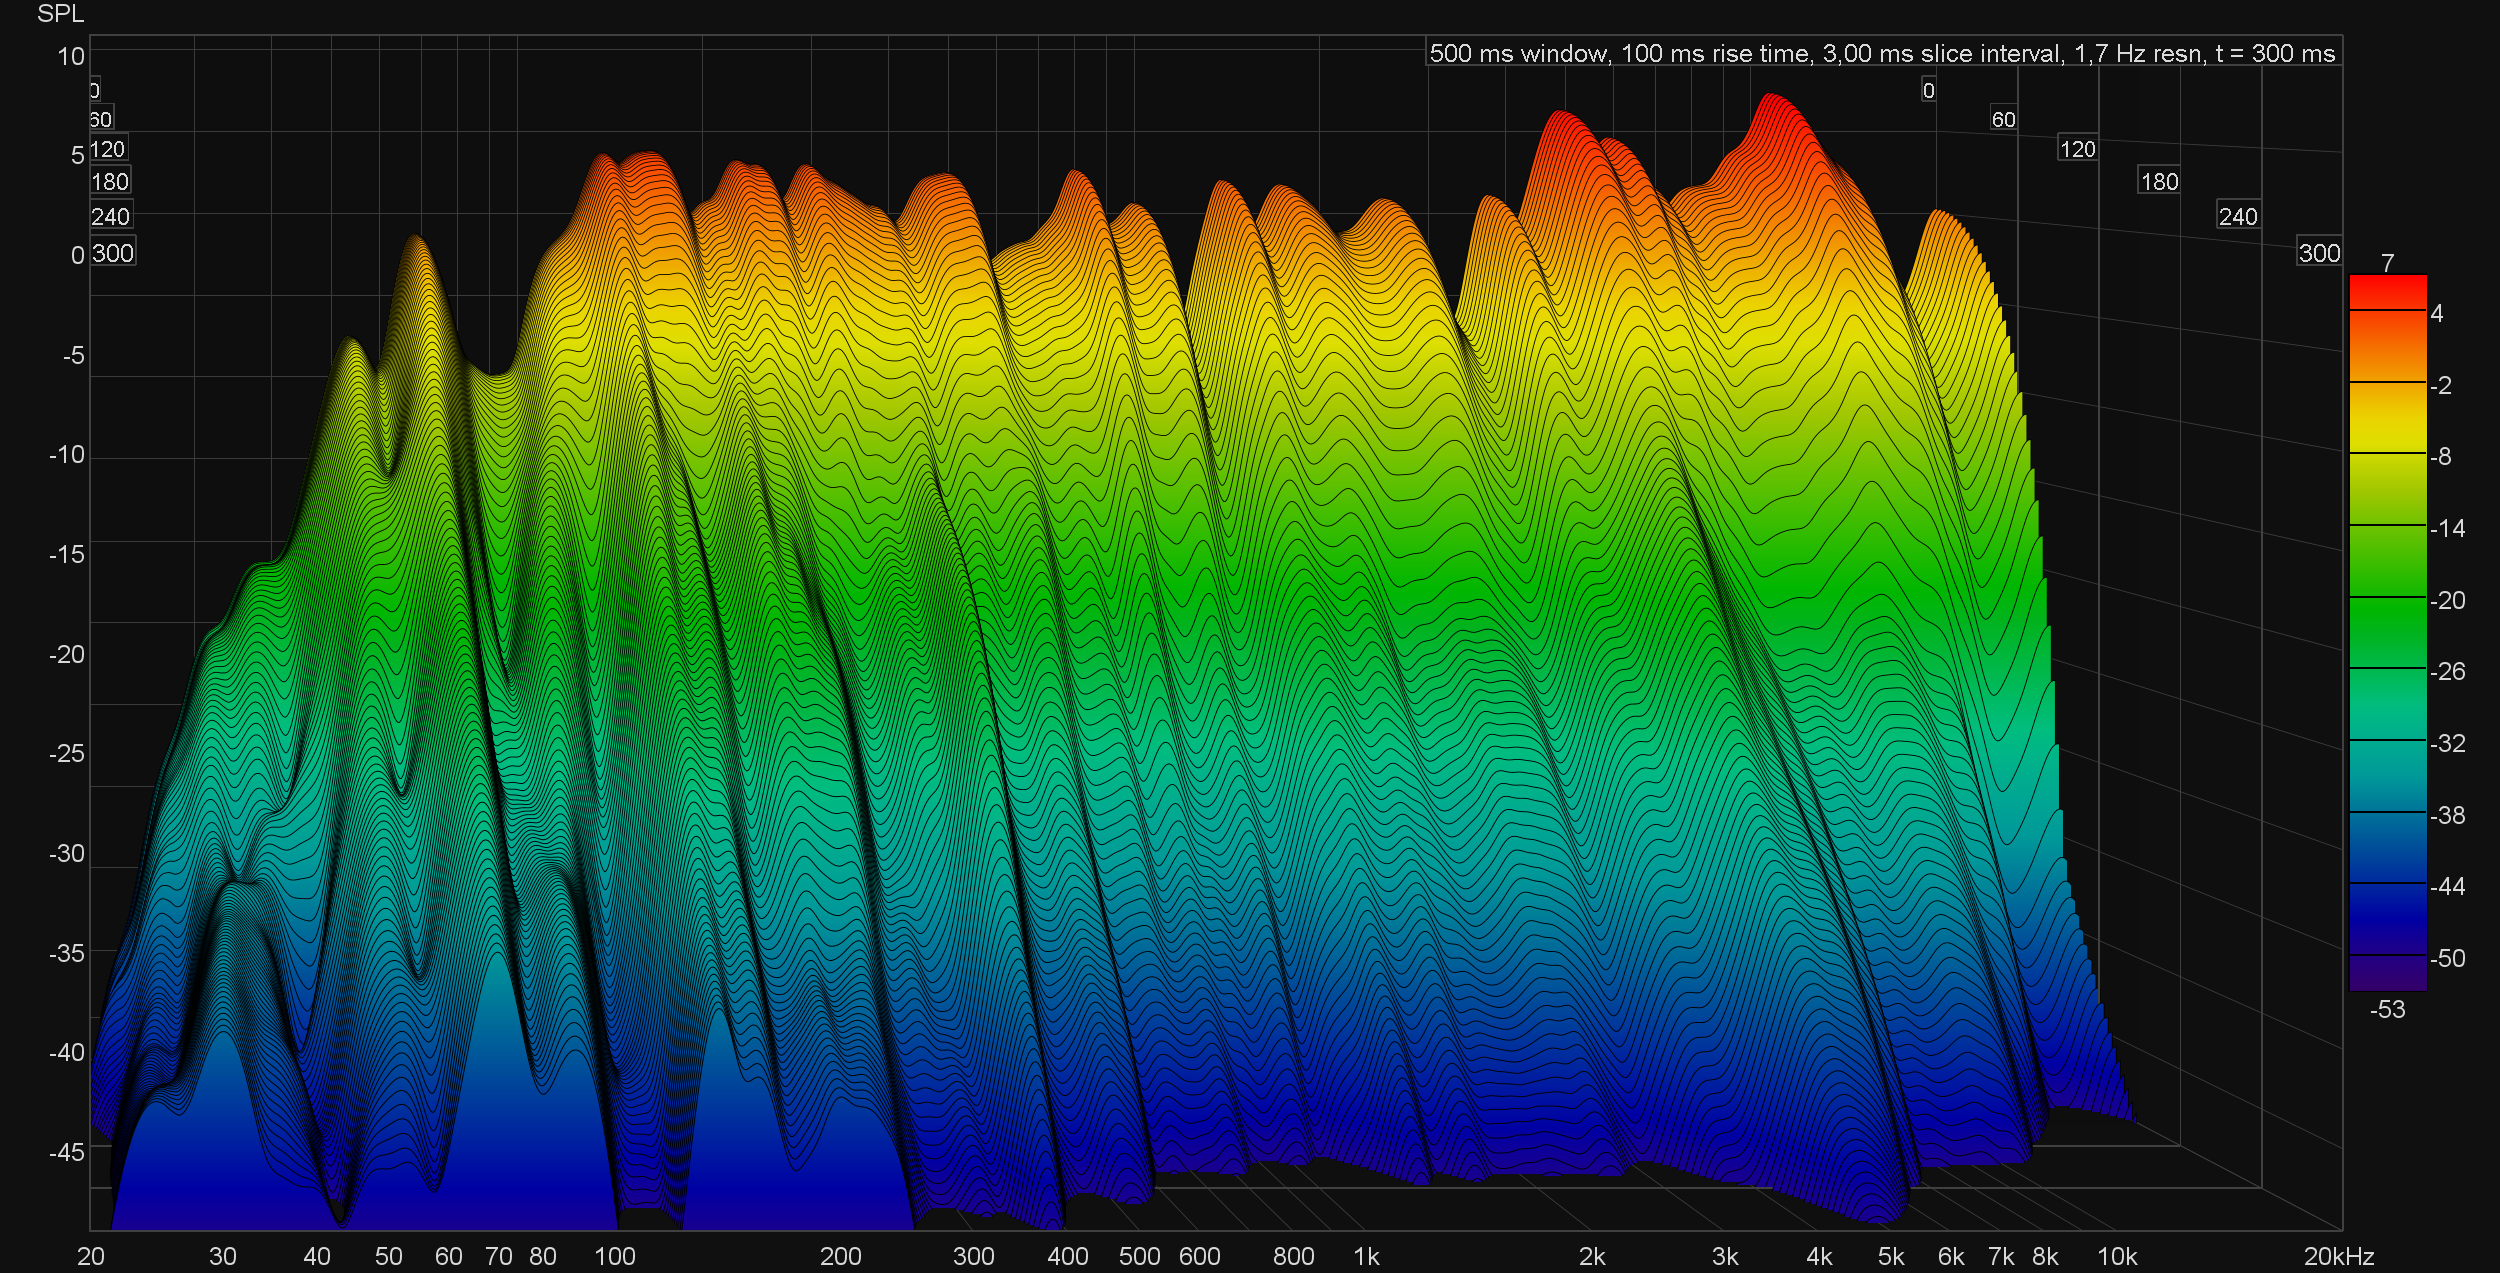Image resolution: width=2500 pixels, height=1273 pixels.
Task: Click the 7 maximum label above color scale
Action: point(2387,263)
